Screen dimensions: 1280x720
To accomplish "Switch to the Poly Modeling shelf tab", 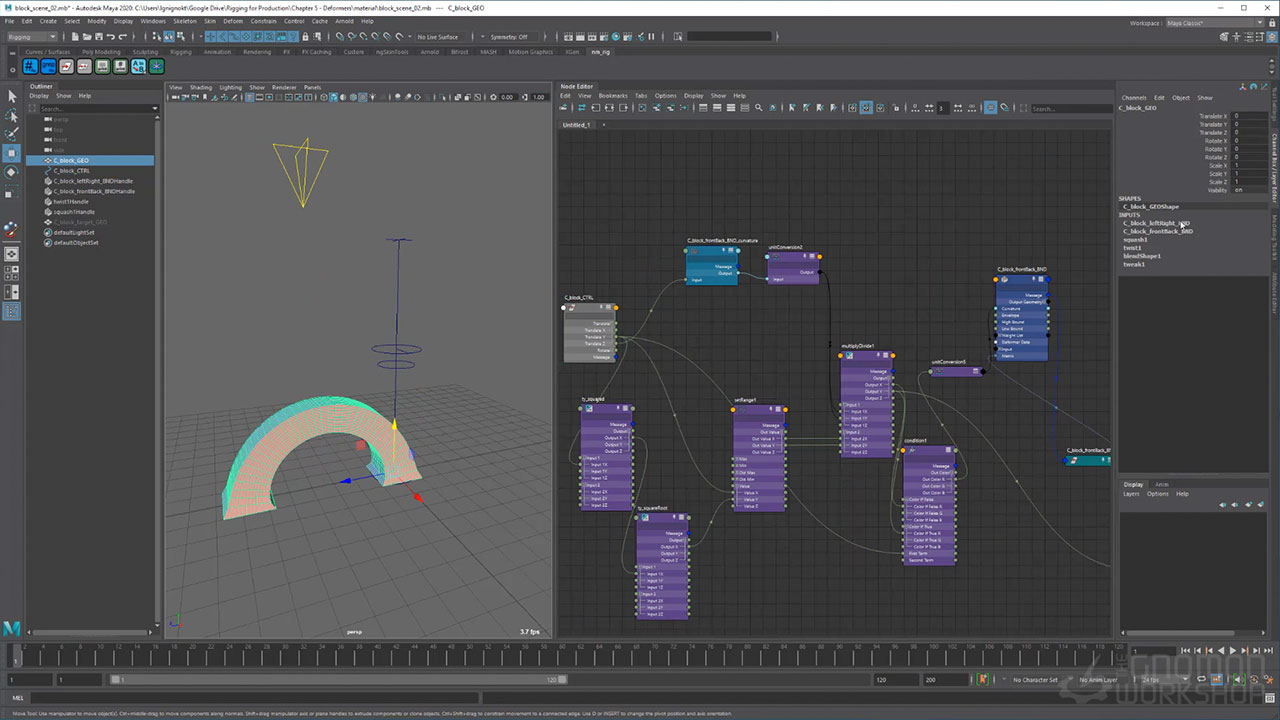I will coord(100,52).
